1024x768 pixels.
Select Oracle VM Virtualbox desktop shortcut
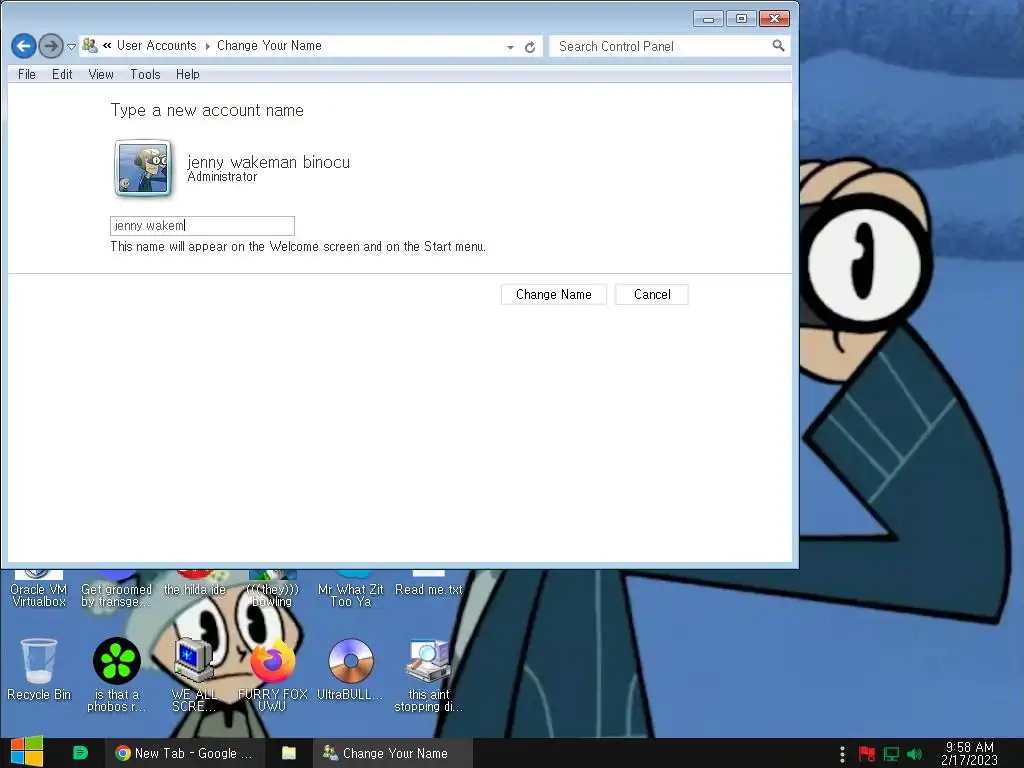(39, 589)
